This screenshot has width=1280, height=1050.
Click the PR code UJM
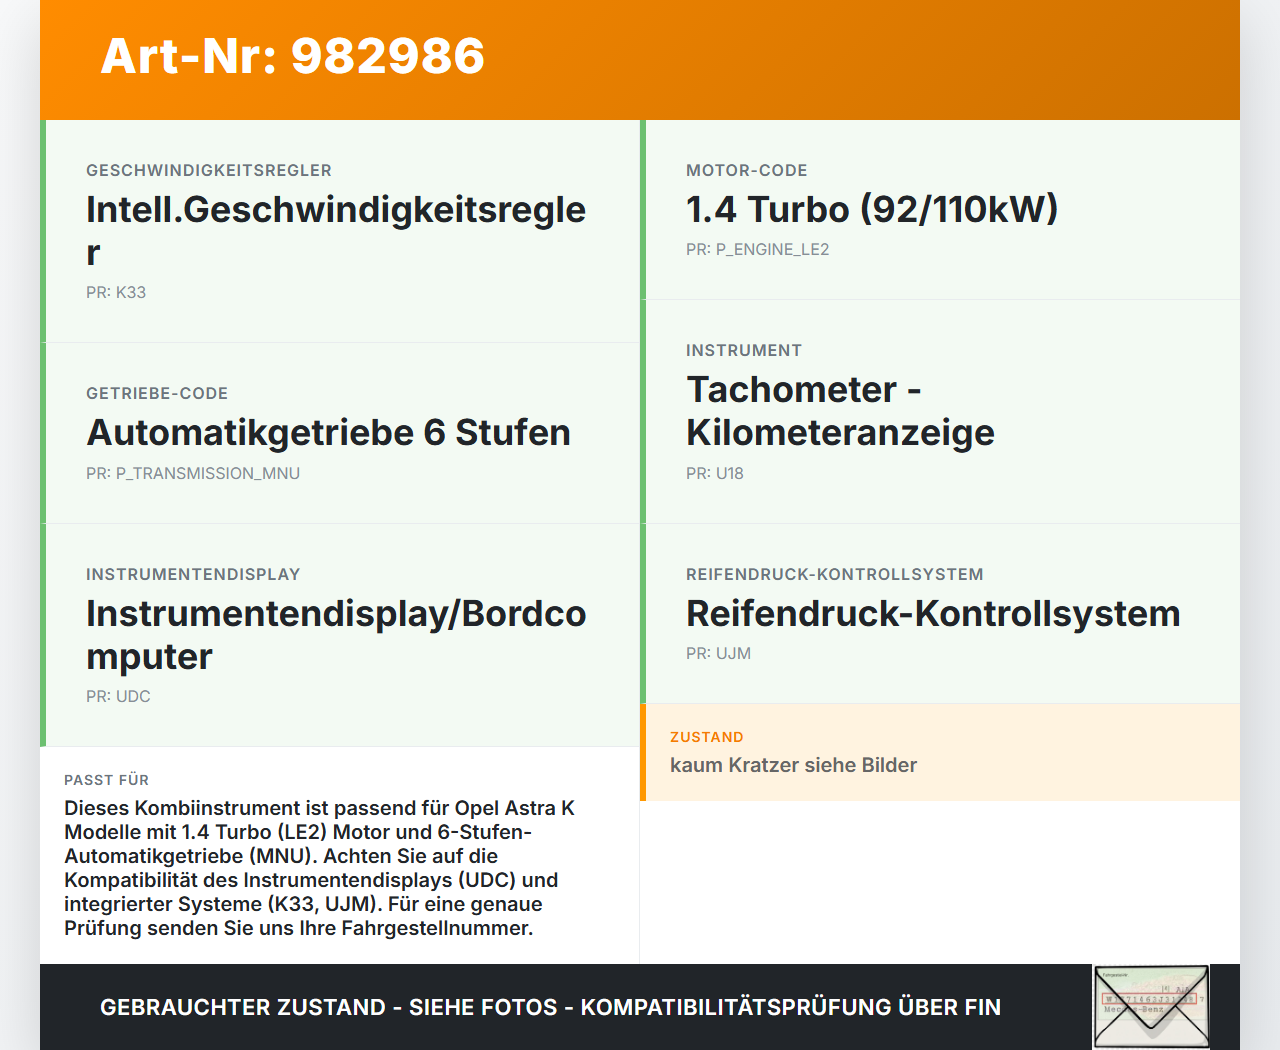pyautogui.click(x=718, y=653)
